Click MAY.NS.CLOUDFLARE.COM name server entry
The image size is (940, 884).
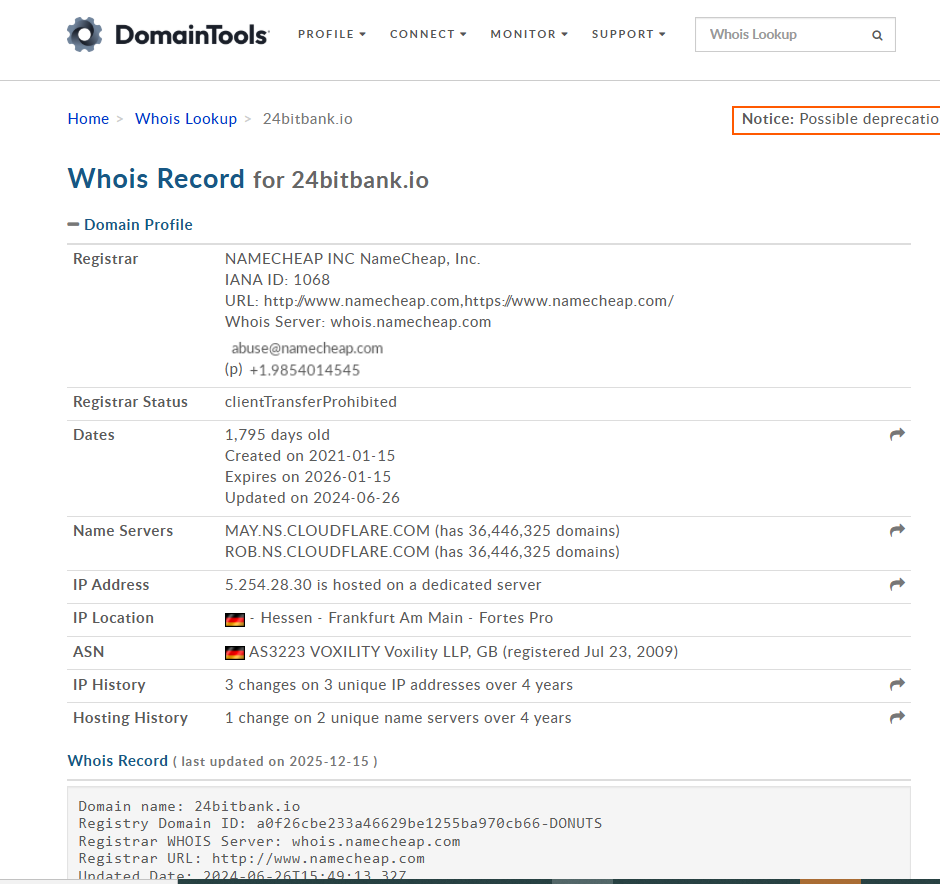click(x=422, y=531)
